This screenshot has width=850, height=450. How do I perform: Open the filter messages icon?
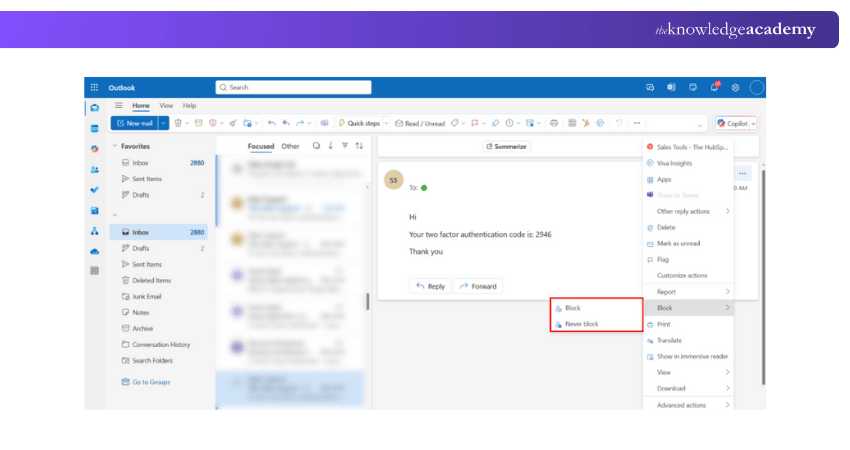(x=345, y=146)
